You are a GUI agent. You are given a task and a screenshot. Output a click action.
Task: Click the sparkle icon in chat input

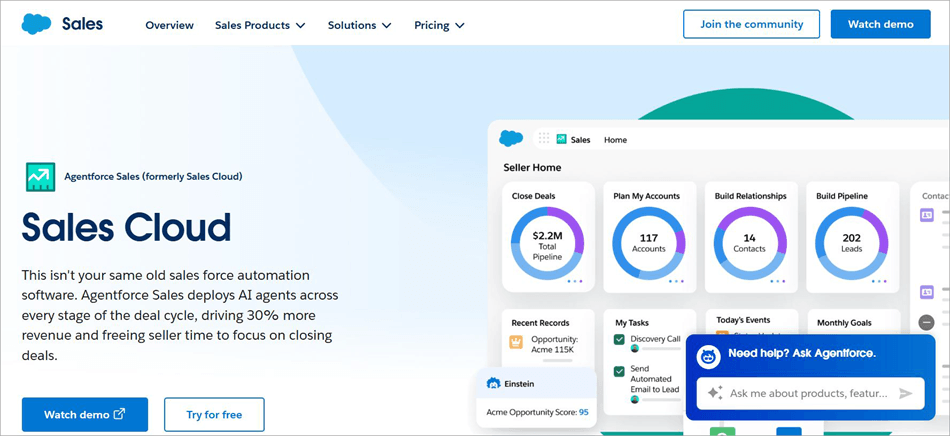tap(716, 393)
